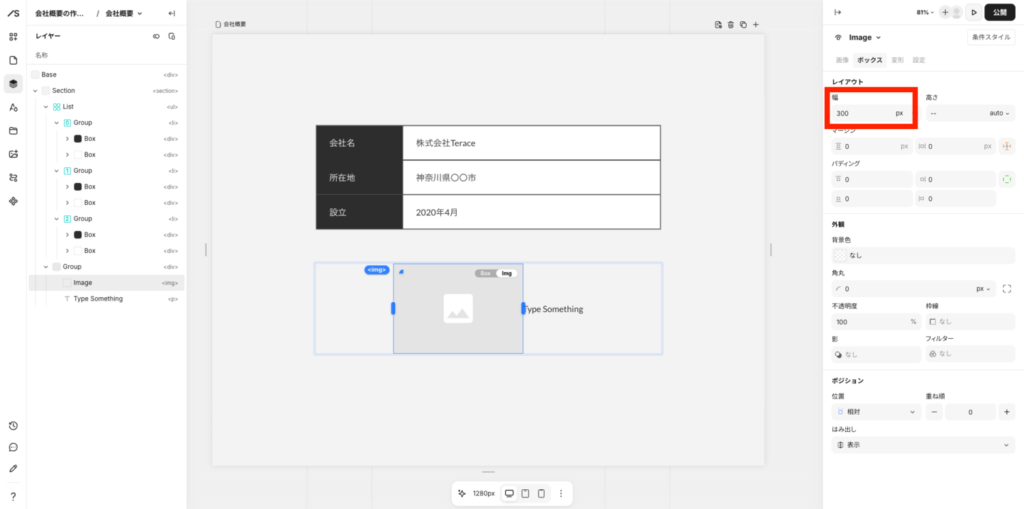Click the 条件スタイル button
This screenshot has height=509, width=1024.
coord(990,37)
